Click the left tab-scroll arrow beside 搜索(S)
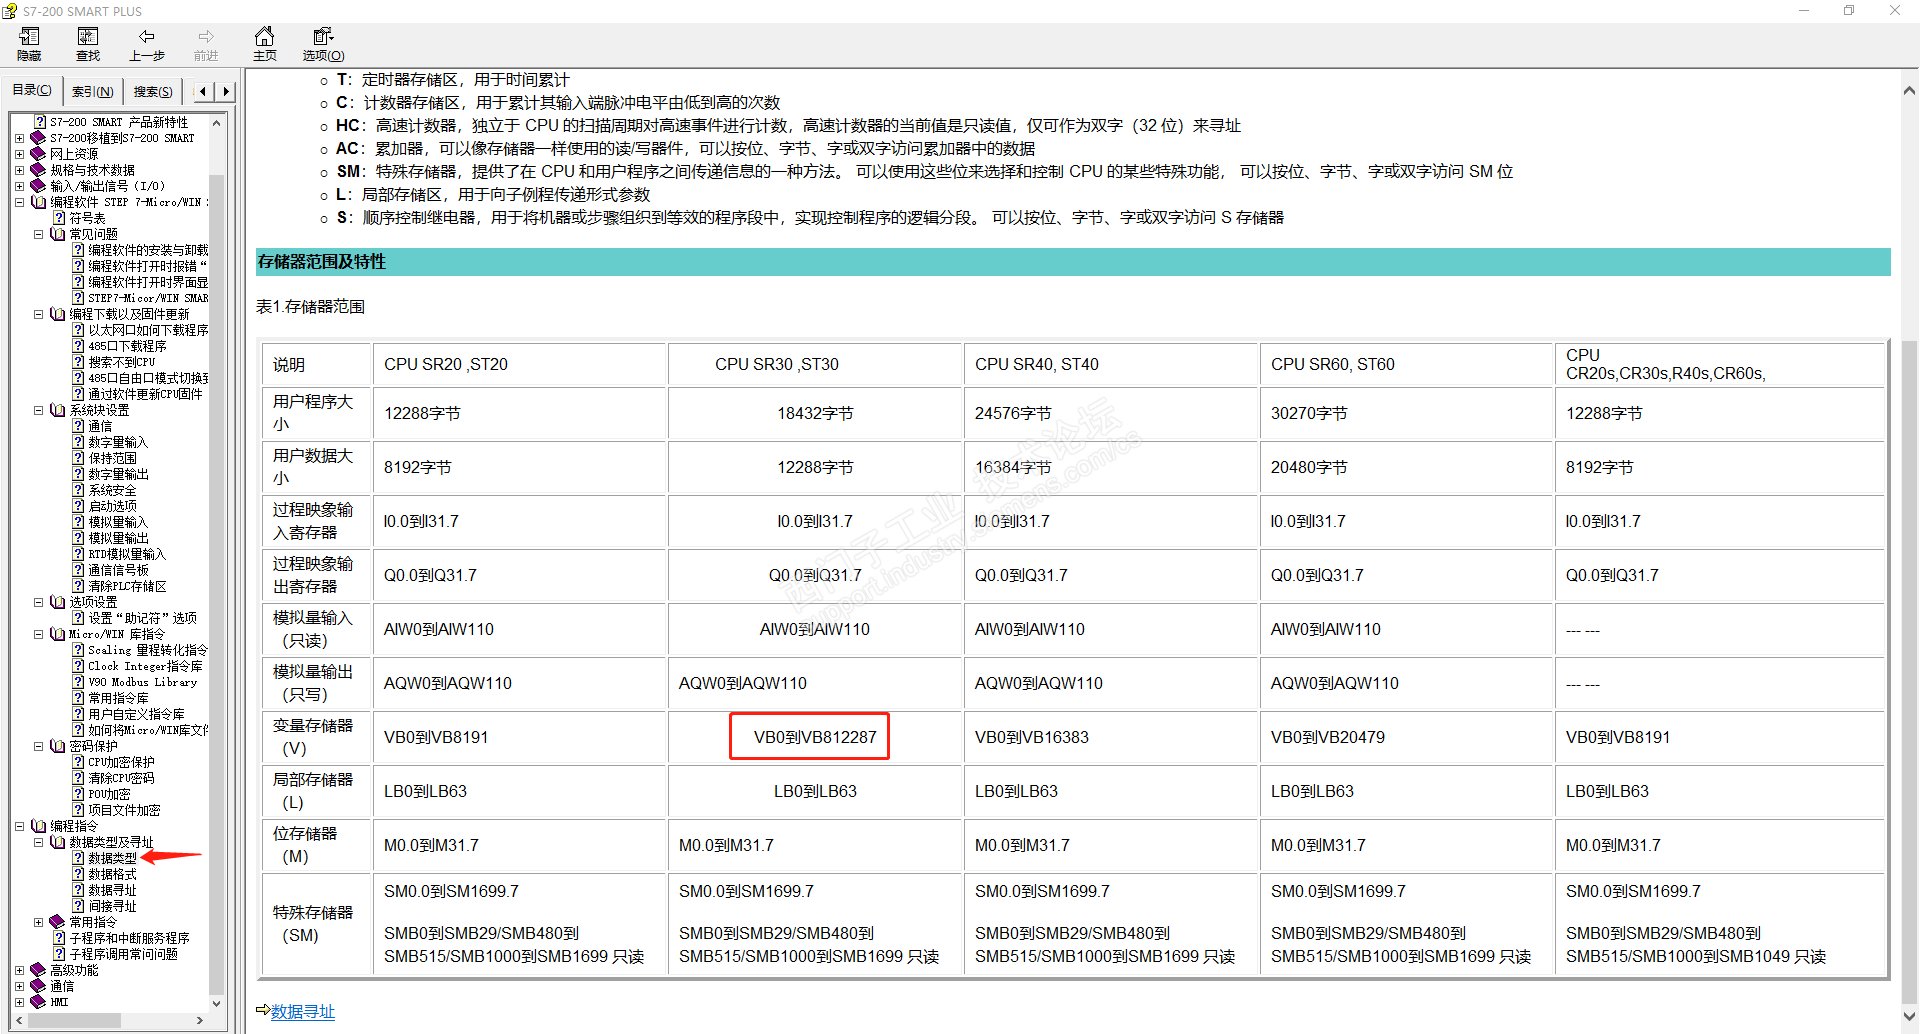The image size is (1920, 1034). (x=203, y=91)
